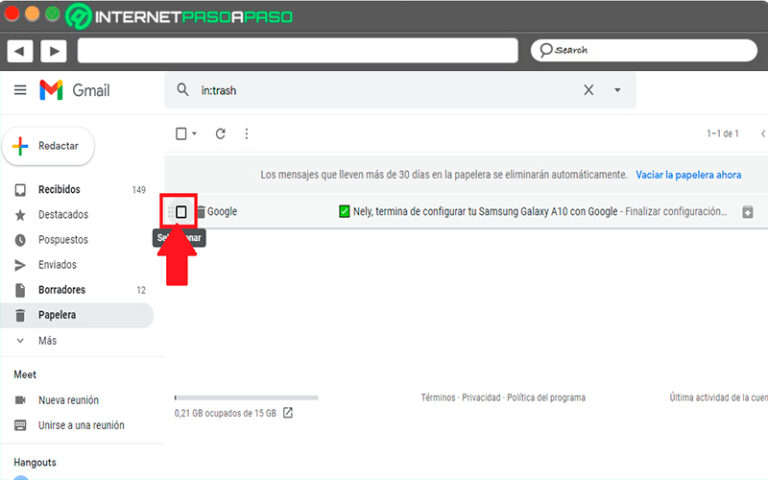Click the Meet section heading
The width and height of the screenshot is (768, 480).
(x=25, y=375)
